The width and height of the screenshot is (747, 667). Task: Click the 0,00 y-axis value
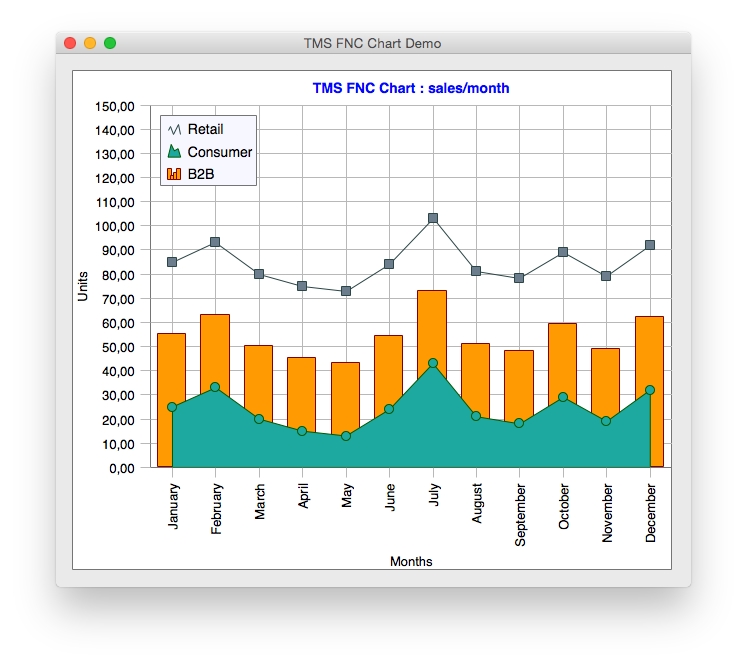(x=122, y=468)
